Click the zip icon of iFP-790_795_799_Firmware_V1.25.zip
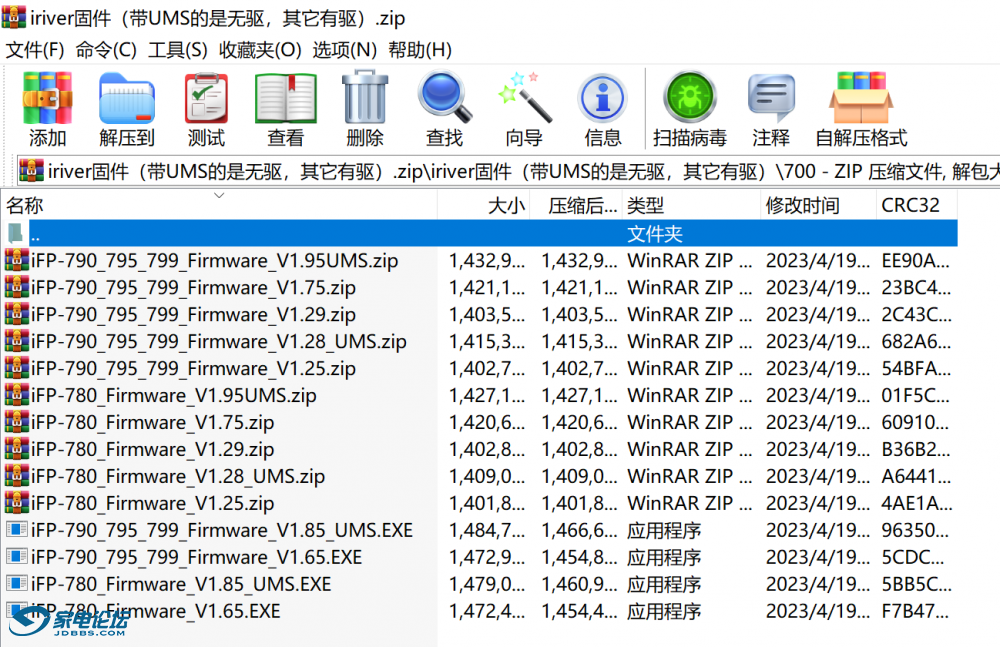Viewport: 1000px width, 647px height. (17, 368)
